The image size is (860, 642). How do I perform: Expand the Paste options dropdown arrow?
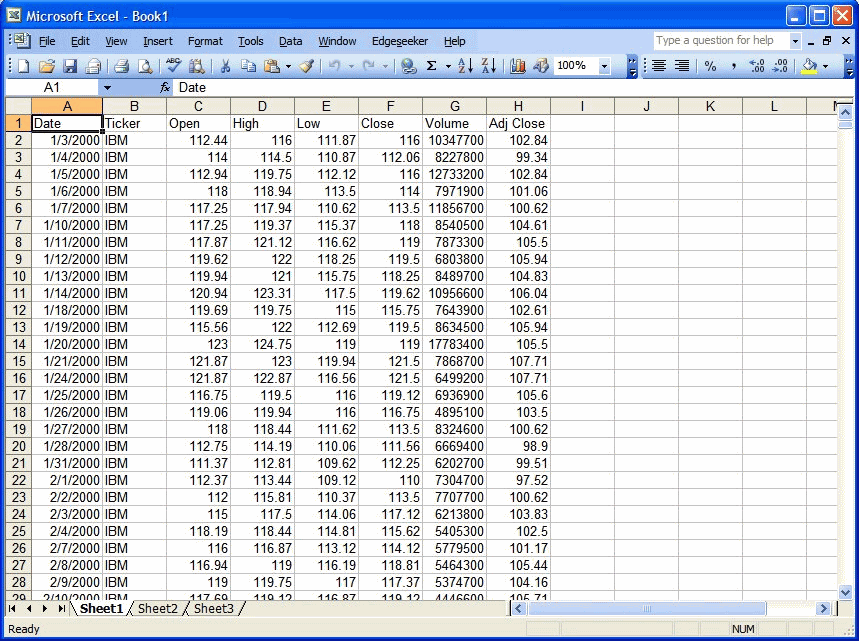(288, 67)
